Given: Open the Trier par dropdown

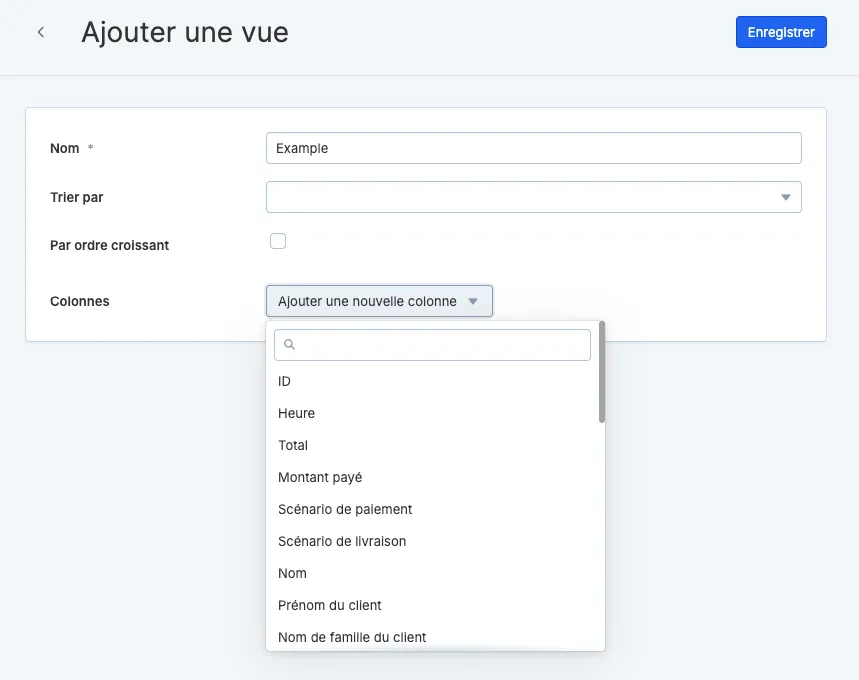Looking at the screenshot, I should (534, 197).
